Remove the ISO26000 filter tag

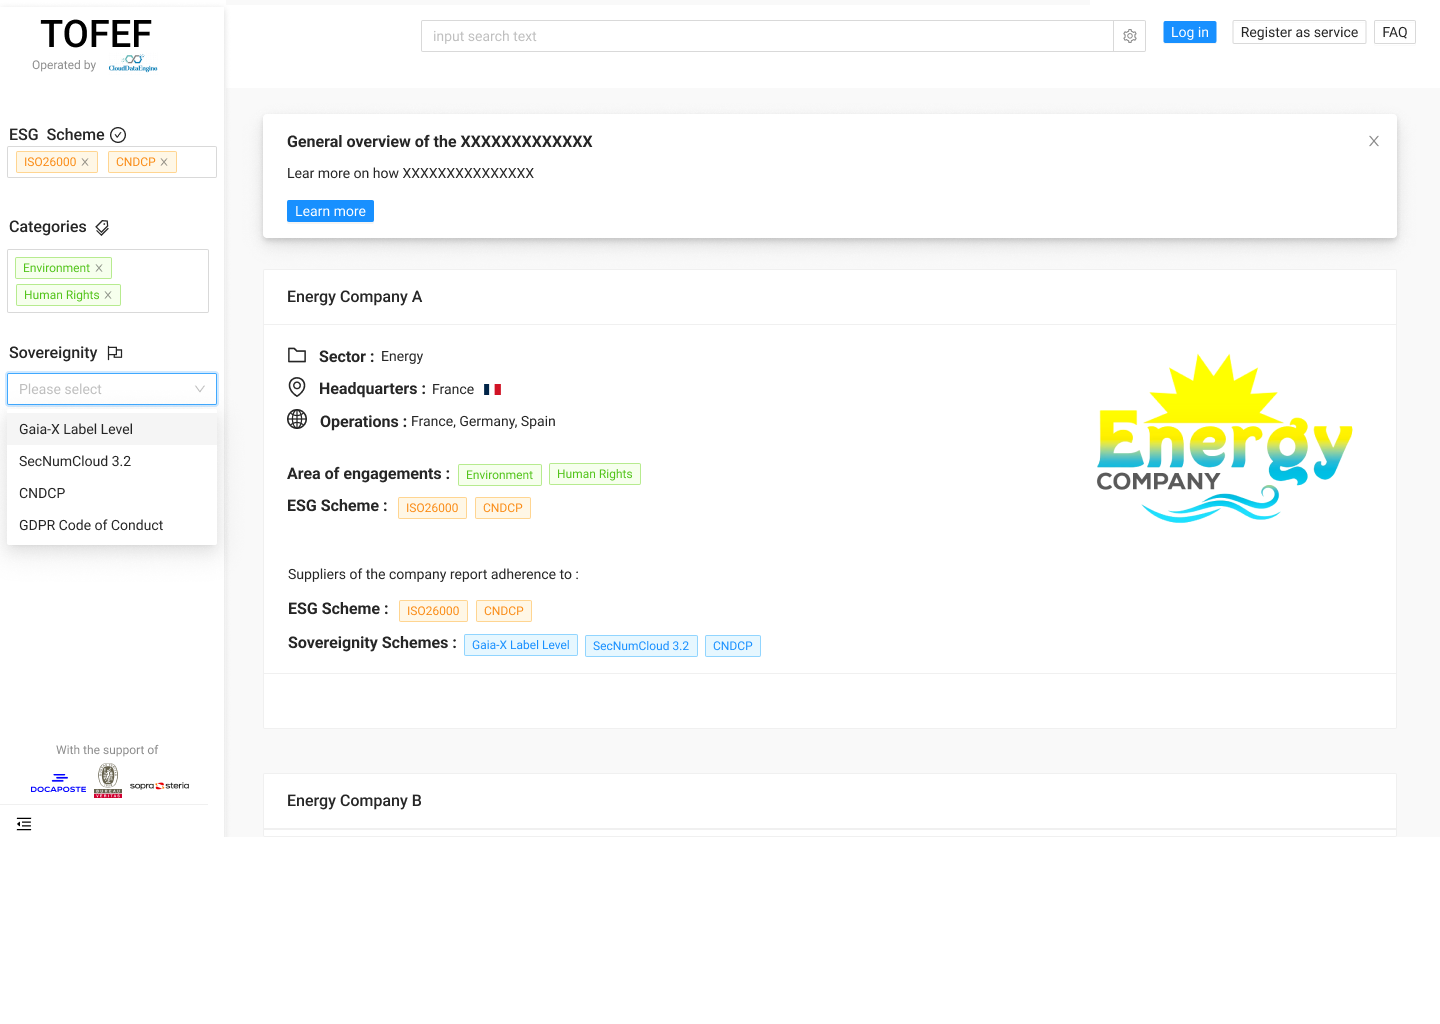tap(85, 162)
